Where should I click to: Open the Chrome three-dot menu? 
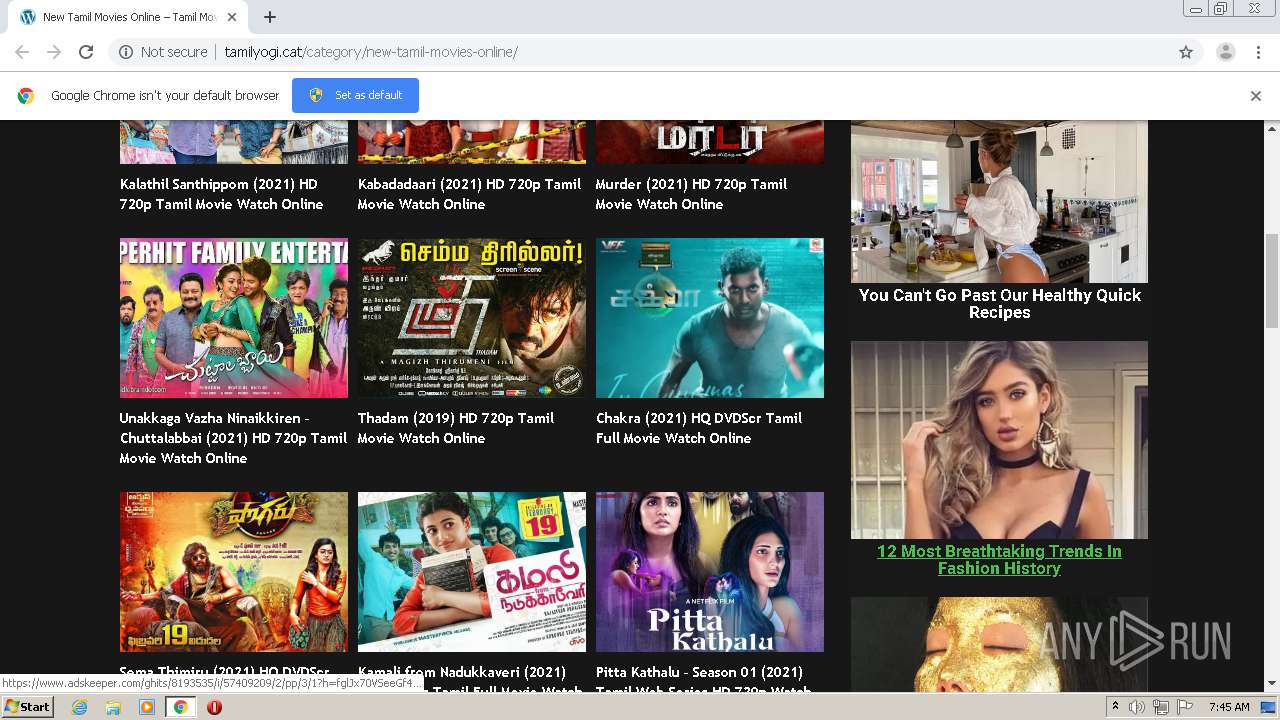(1257, 52)
